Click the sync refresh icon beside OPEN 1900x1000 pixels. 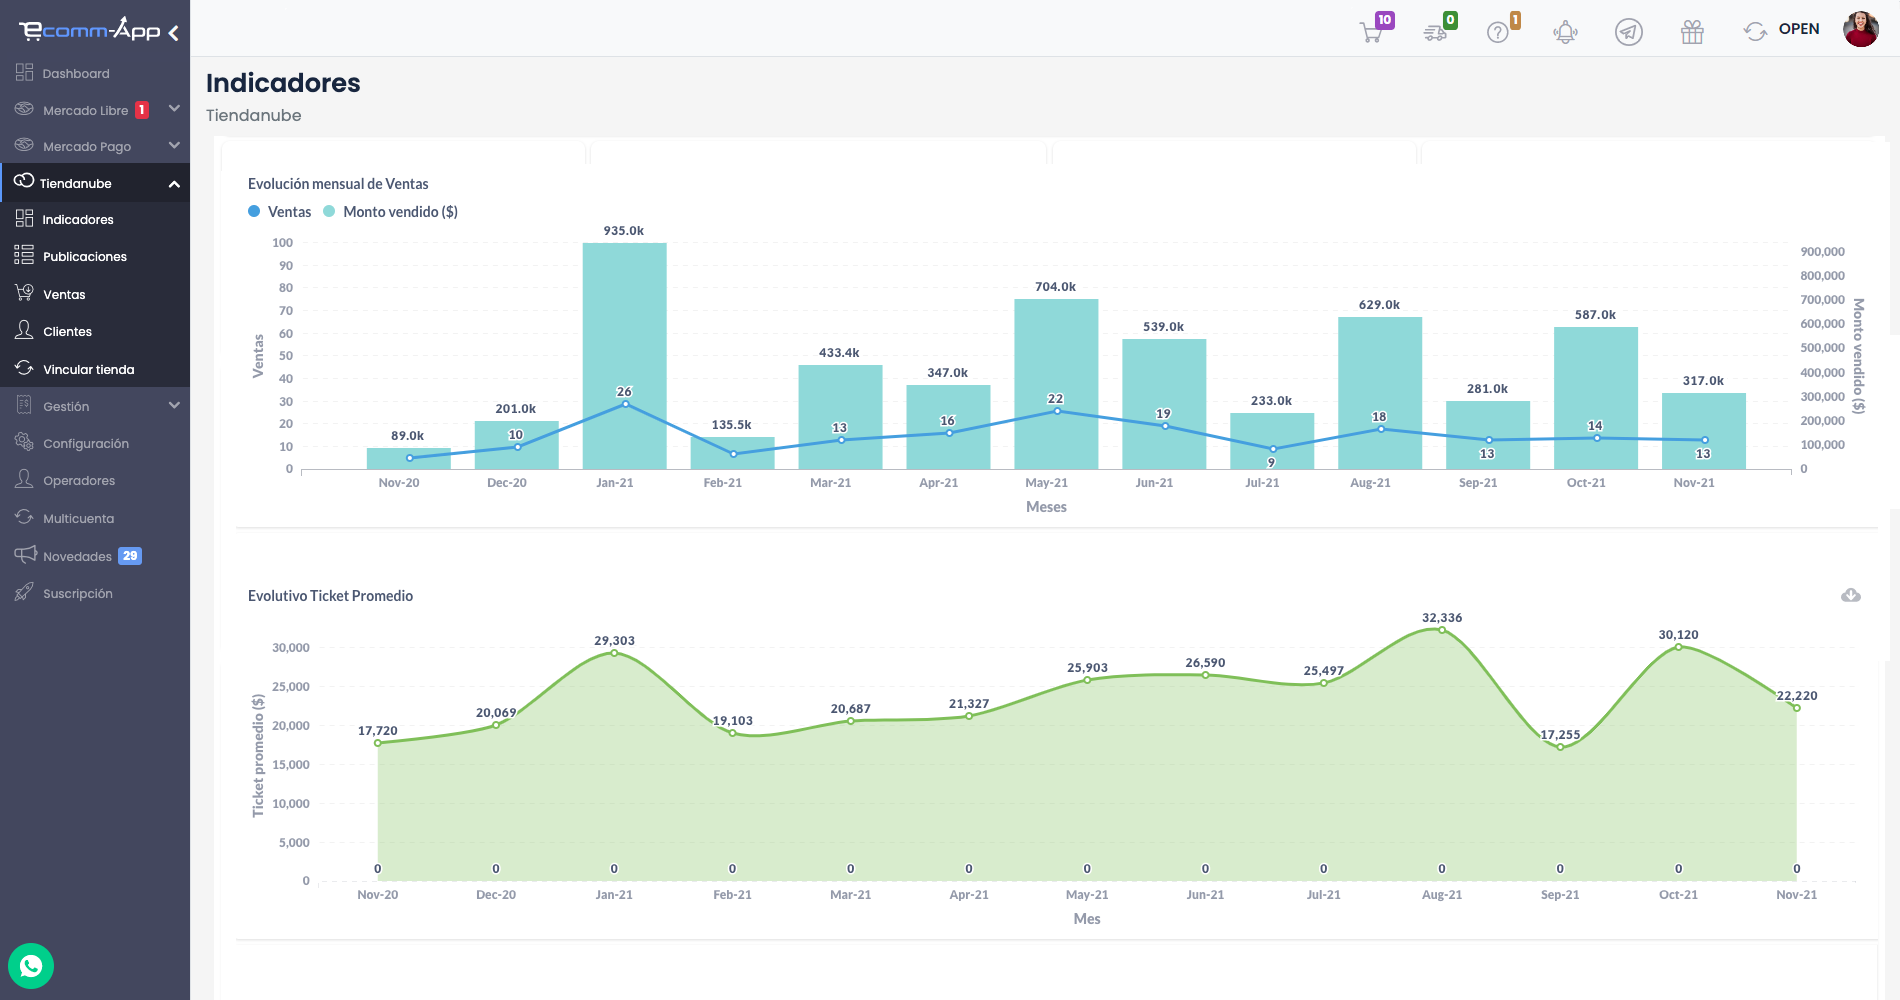coord(1755,31)
